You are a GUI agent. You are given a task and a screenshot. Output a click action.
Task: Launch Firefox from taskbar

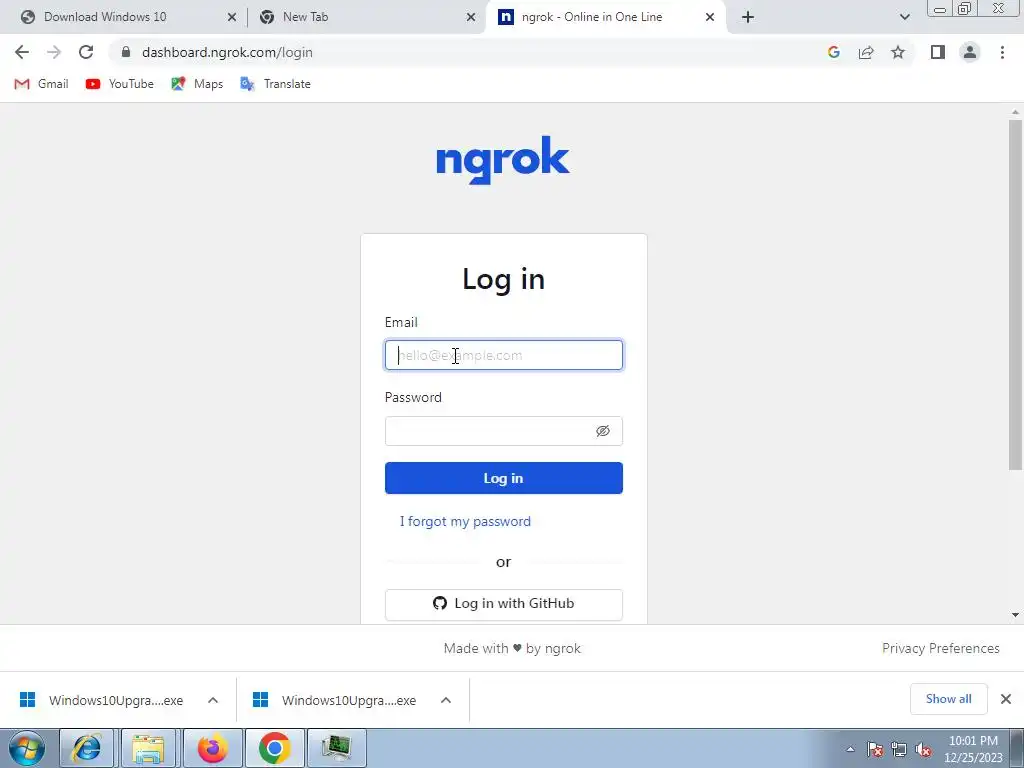(212, 748)
